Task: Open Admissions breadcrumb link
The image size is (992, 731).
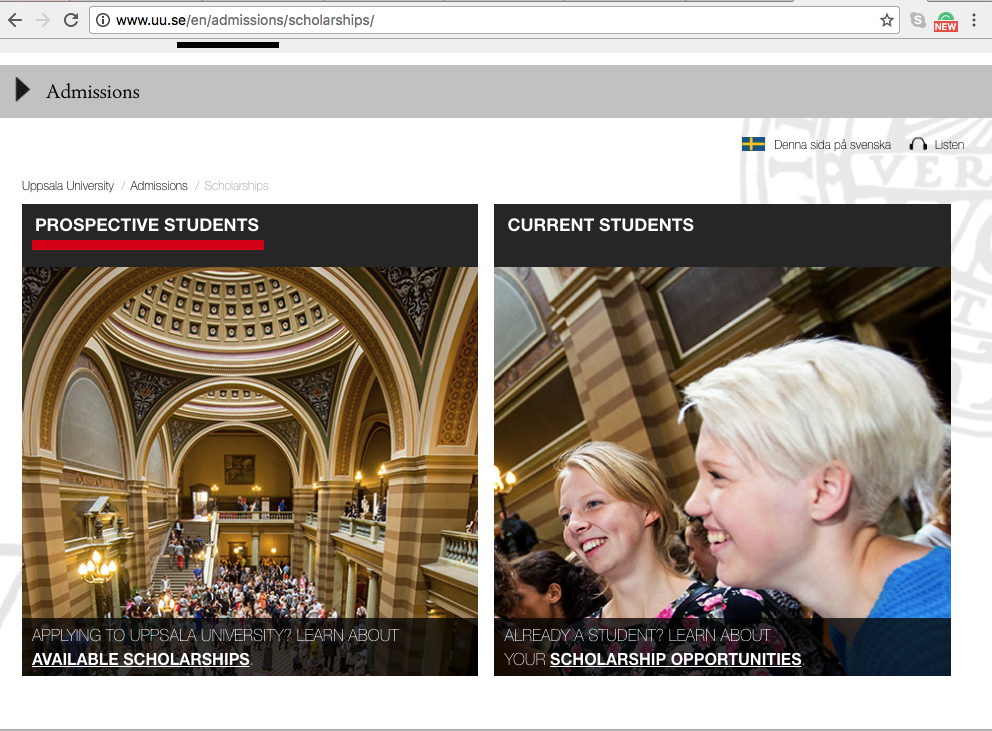Action: [x=159, y=185]
